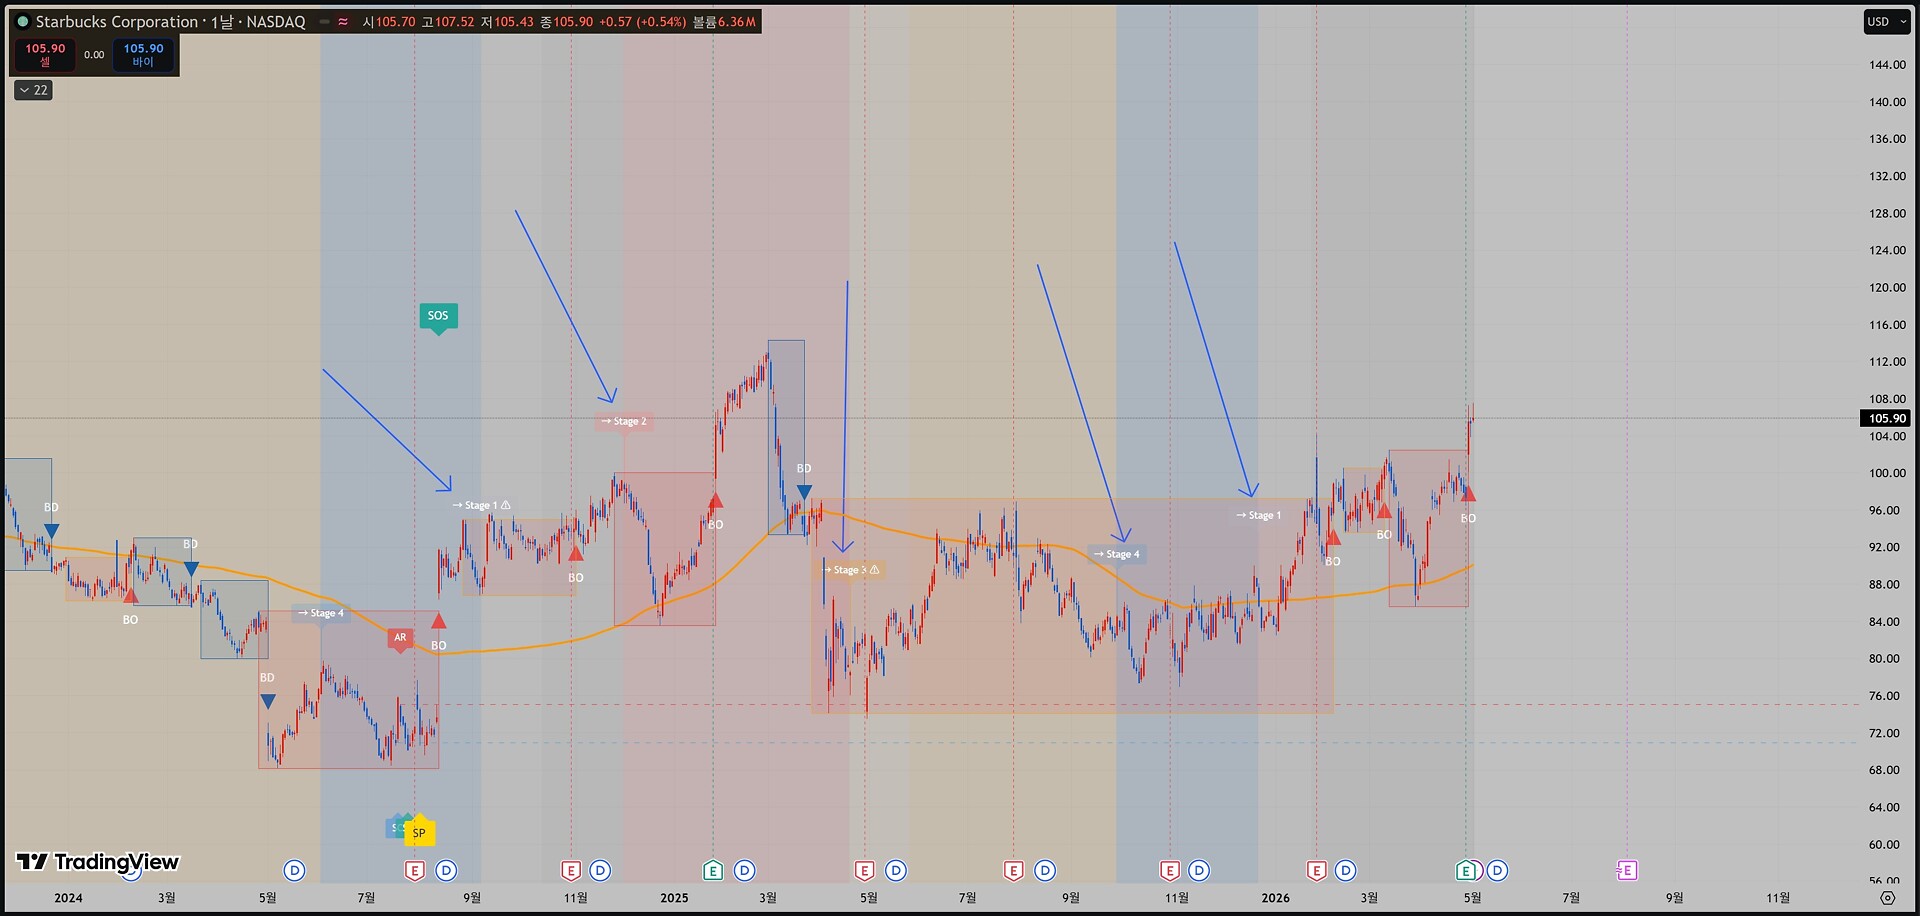Open the USD currency dropdown
1920x916 pixels.
tap(1886, 22)
